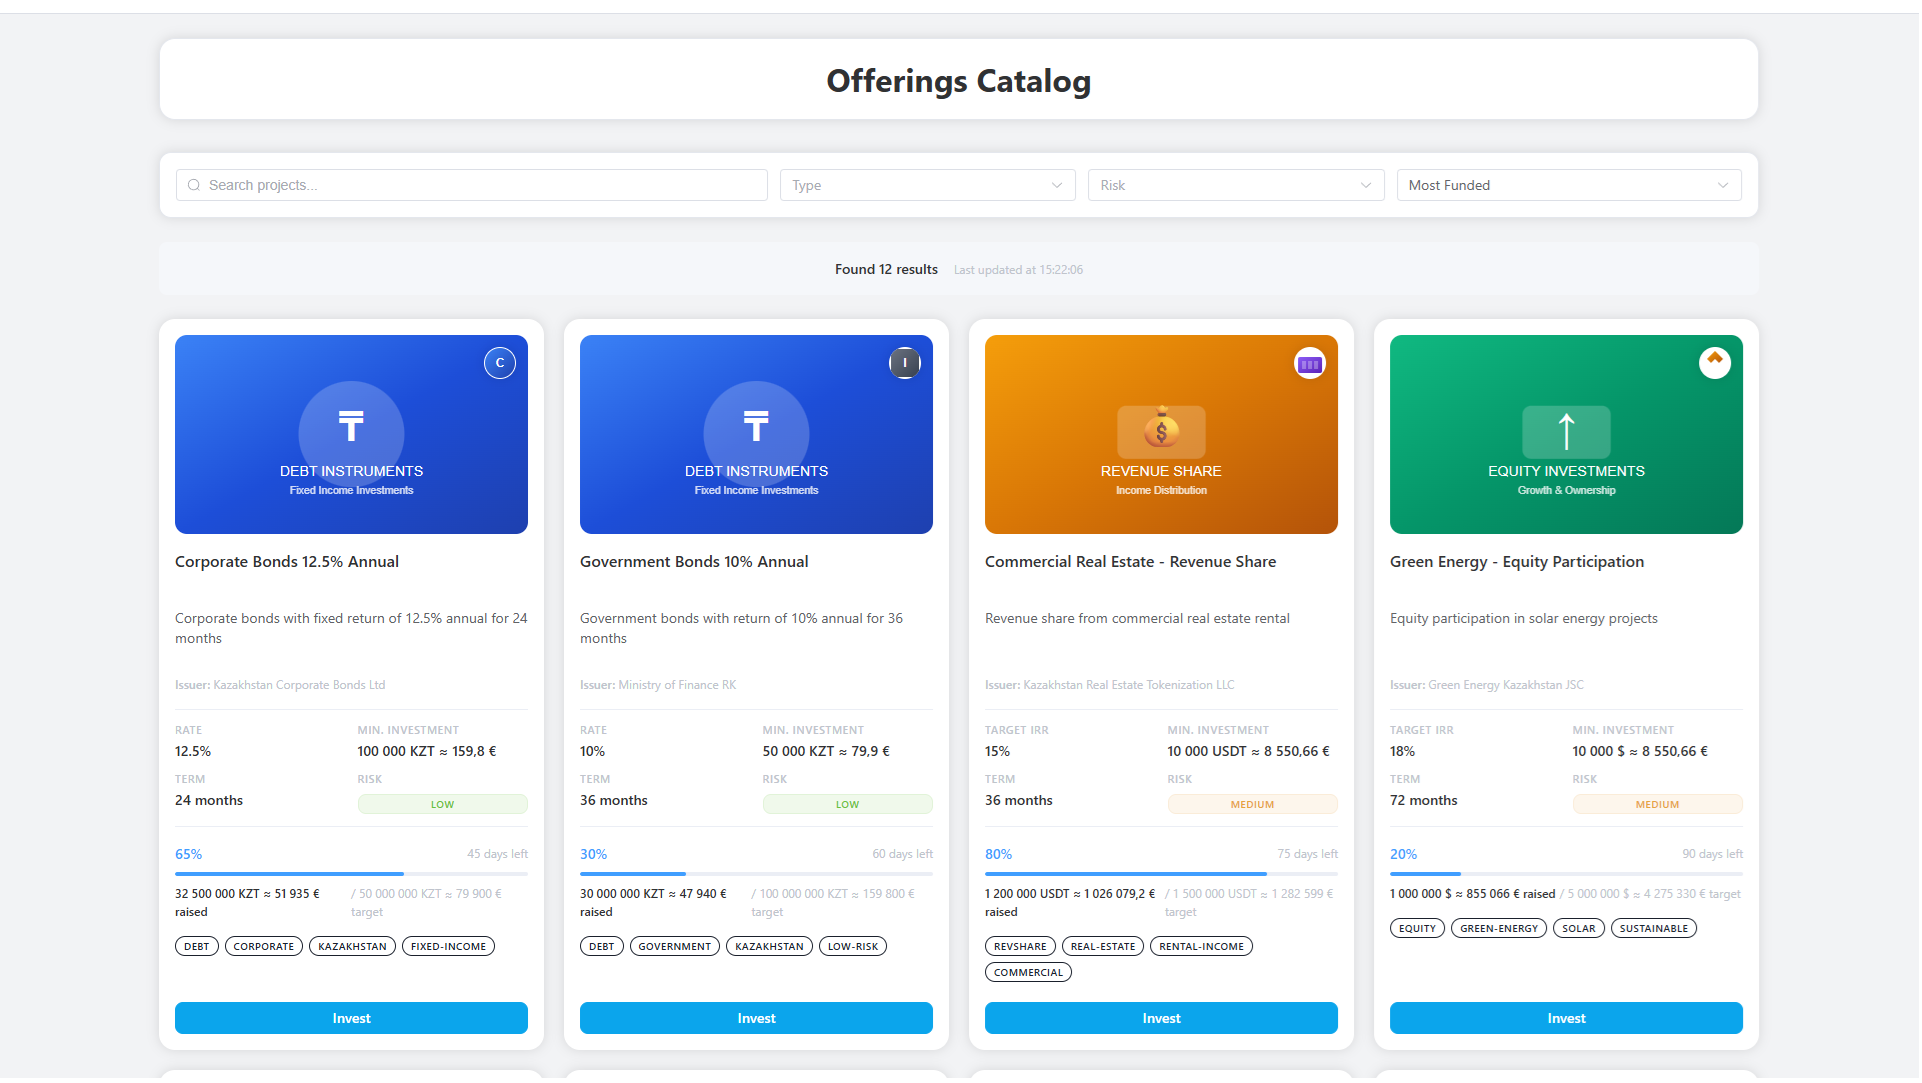Toggle the MEDIUM risk chip on Green Energy card
The height and width of the screenshot is (1083, 1922).
coord(1657,804)
